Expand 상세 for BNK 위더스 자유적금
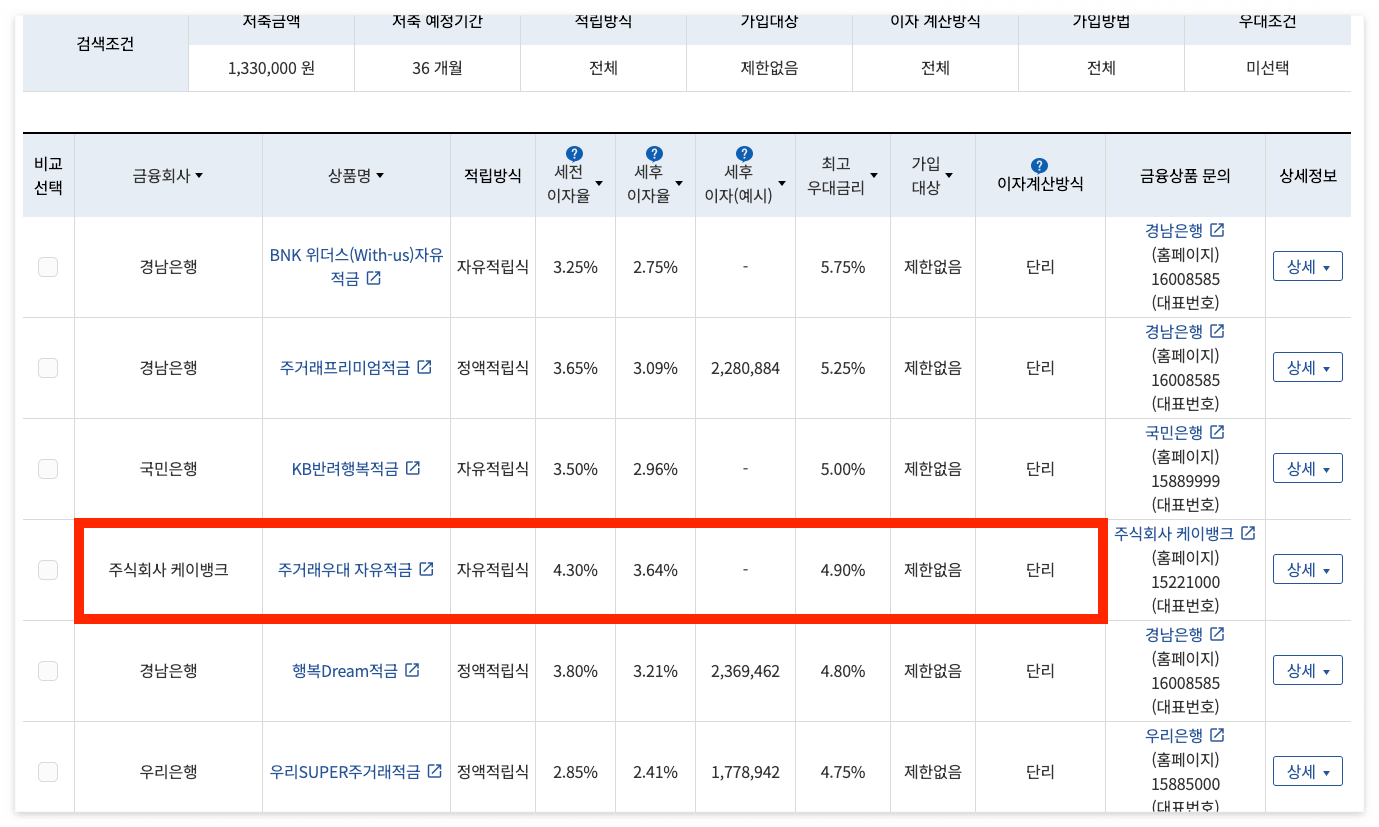This screenshot has height=827, width=1379. [x=1307, y=267]
